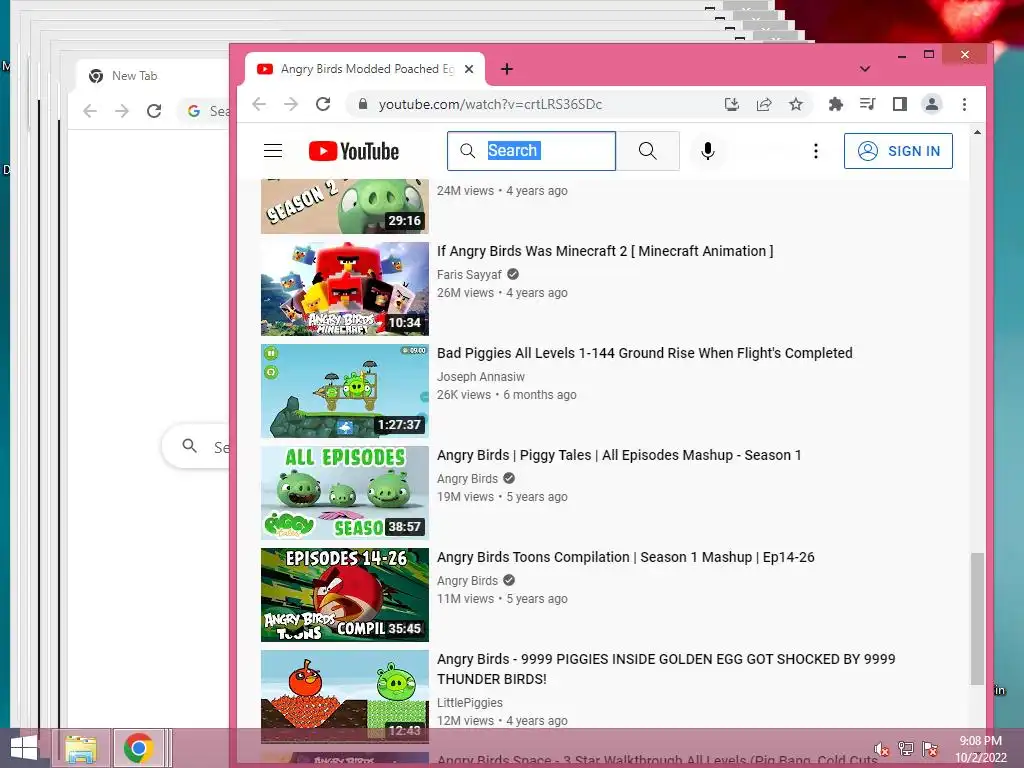Click the page scrollbar thumb

tap(977, 618)
